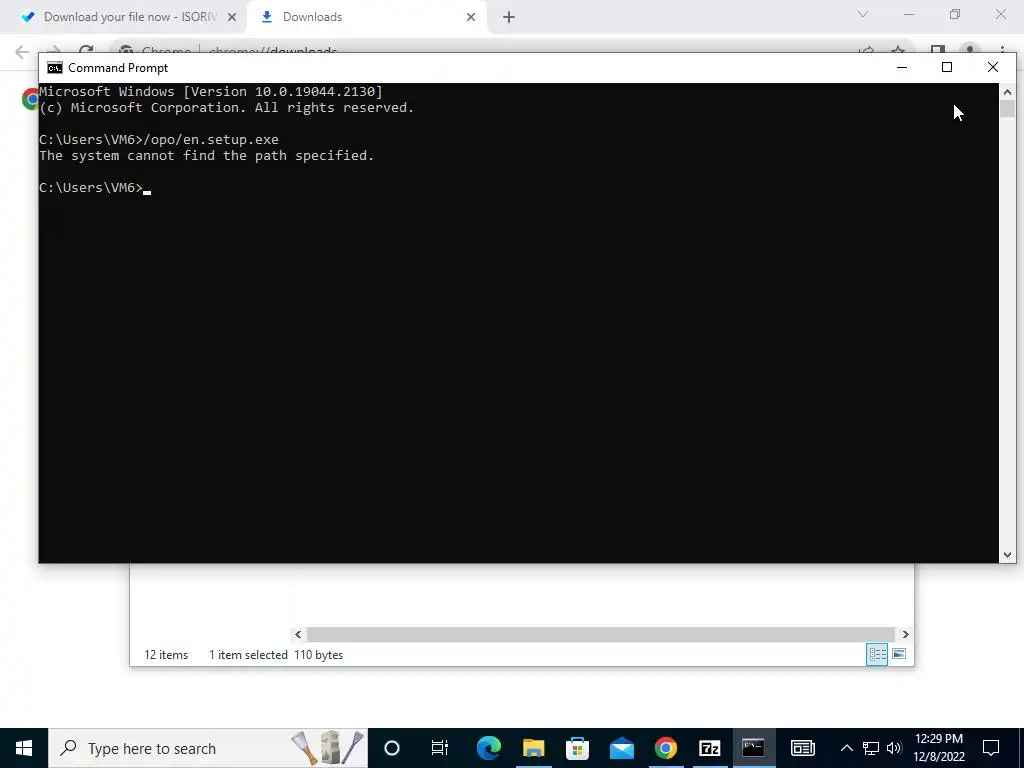1024x768 pixels.
Task: Launch Microsoft Edge from the taskbar
Action: 488,748
